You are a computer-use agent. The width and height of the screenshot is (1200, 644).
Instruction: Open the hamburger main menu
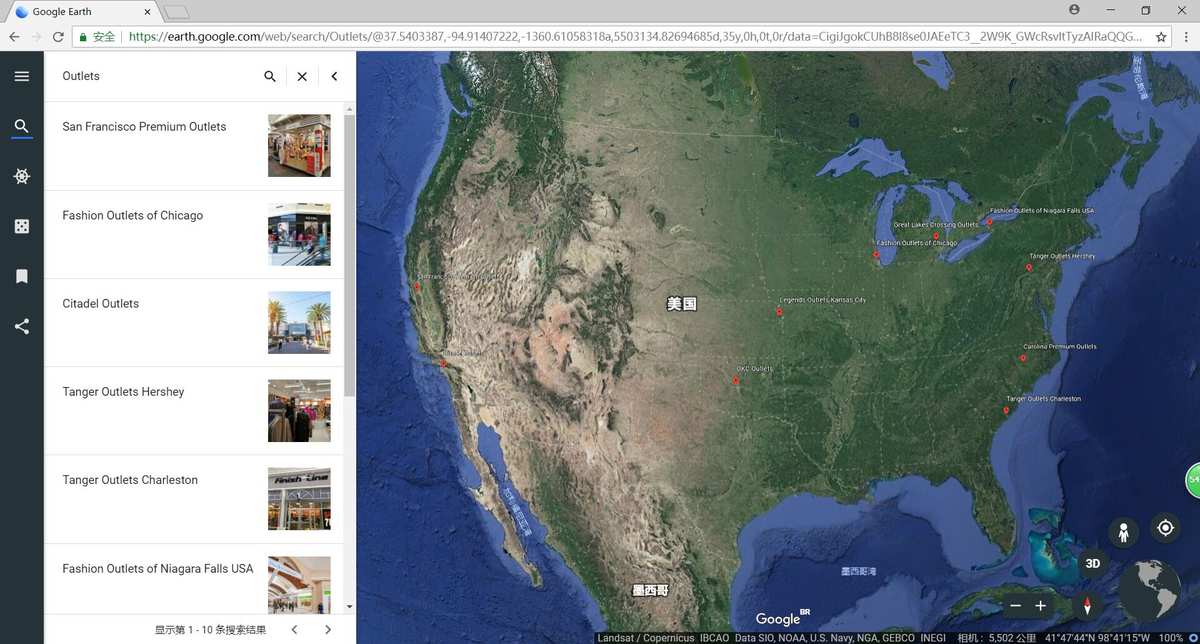pos(21,76)
